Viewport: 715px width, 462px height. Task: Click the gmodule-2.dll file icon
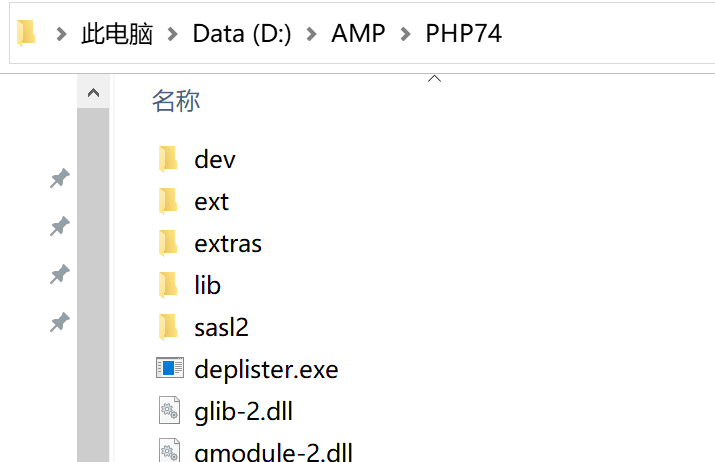168,450
